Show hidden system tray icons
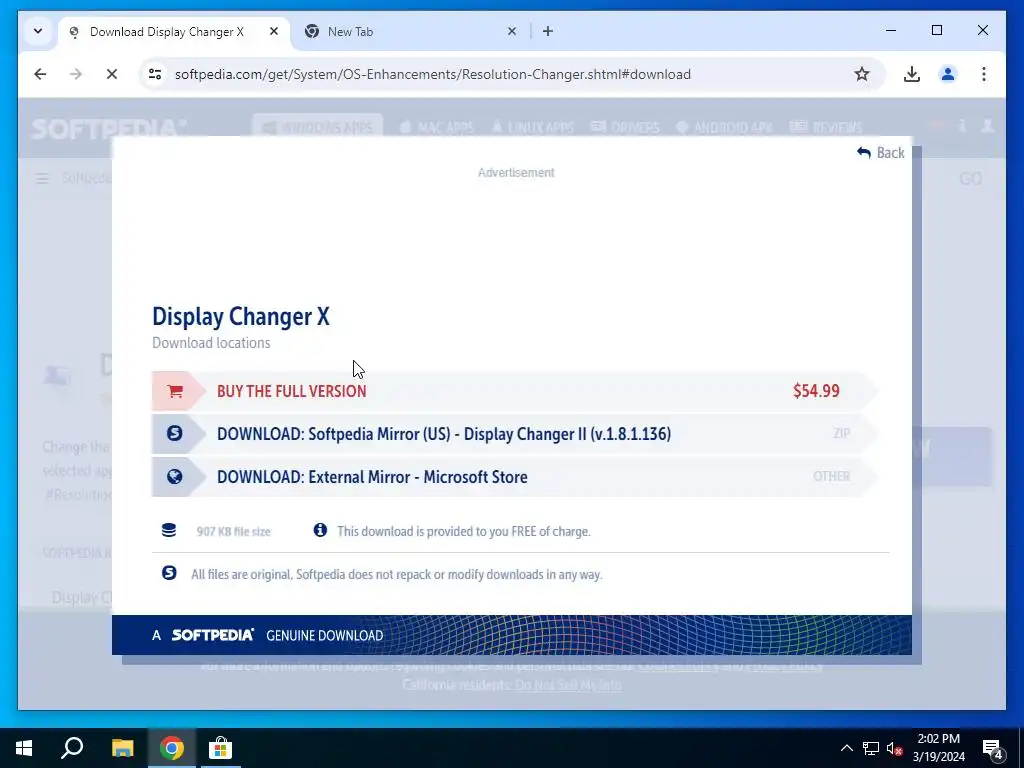This screenshot has width=1024, height=768. click(x=846, y=748)
